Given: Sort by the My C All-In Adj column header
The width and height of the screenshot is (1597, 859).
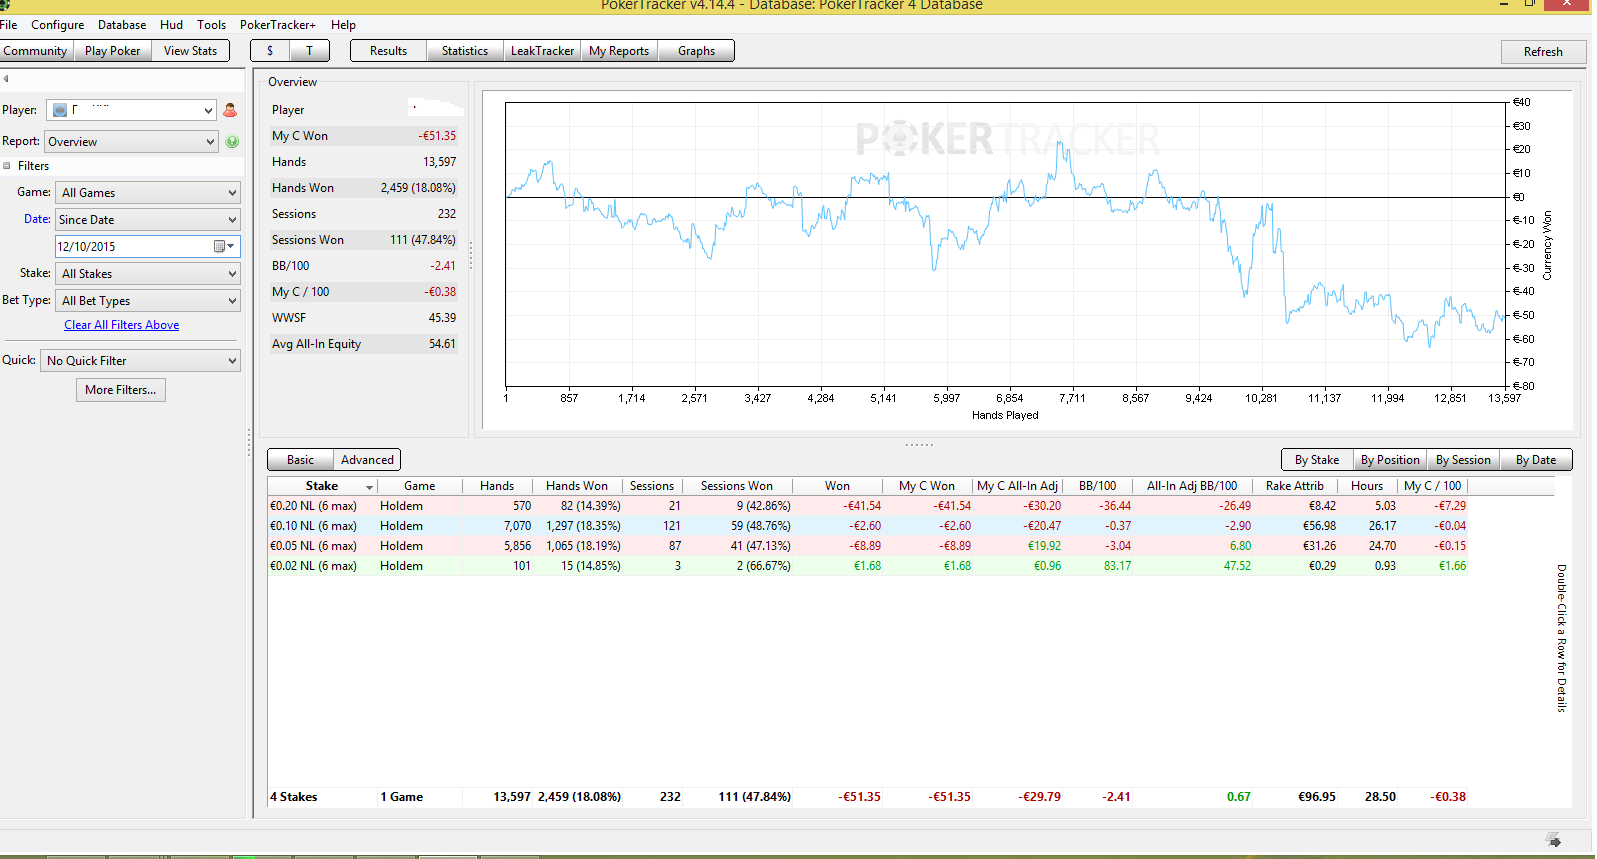Looking at the screenshot, I should point(1017,486).
